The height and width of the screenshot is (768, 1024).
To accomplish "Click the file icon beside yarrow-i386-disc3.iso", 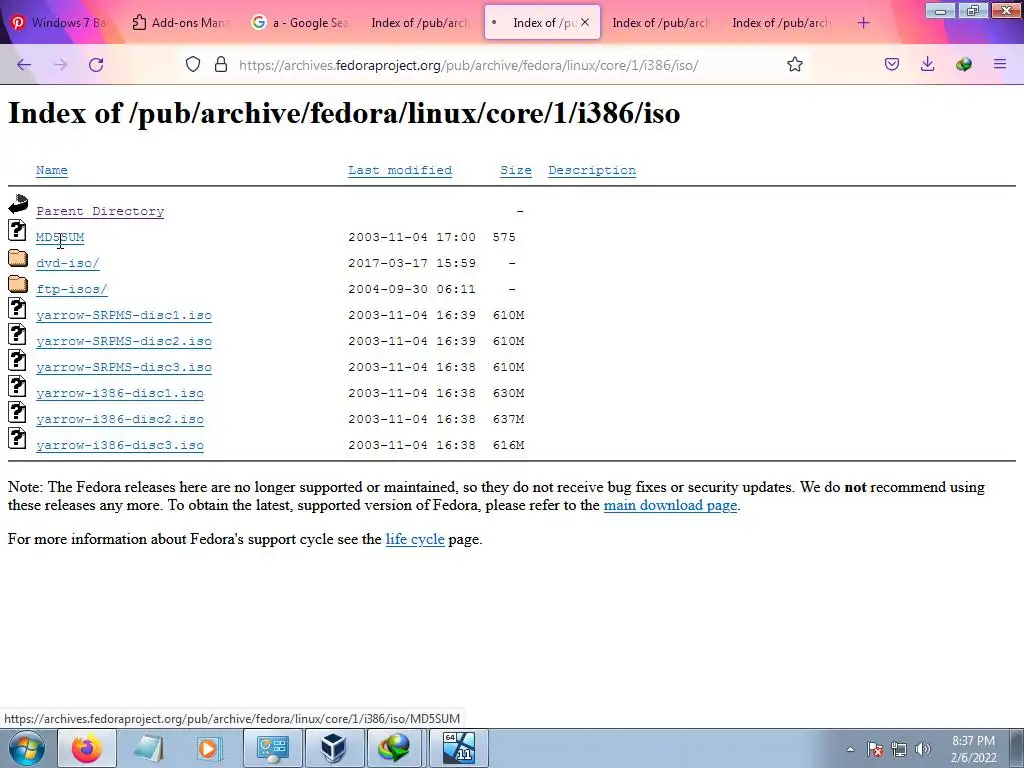I will click(x=18, y=439).
